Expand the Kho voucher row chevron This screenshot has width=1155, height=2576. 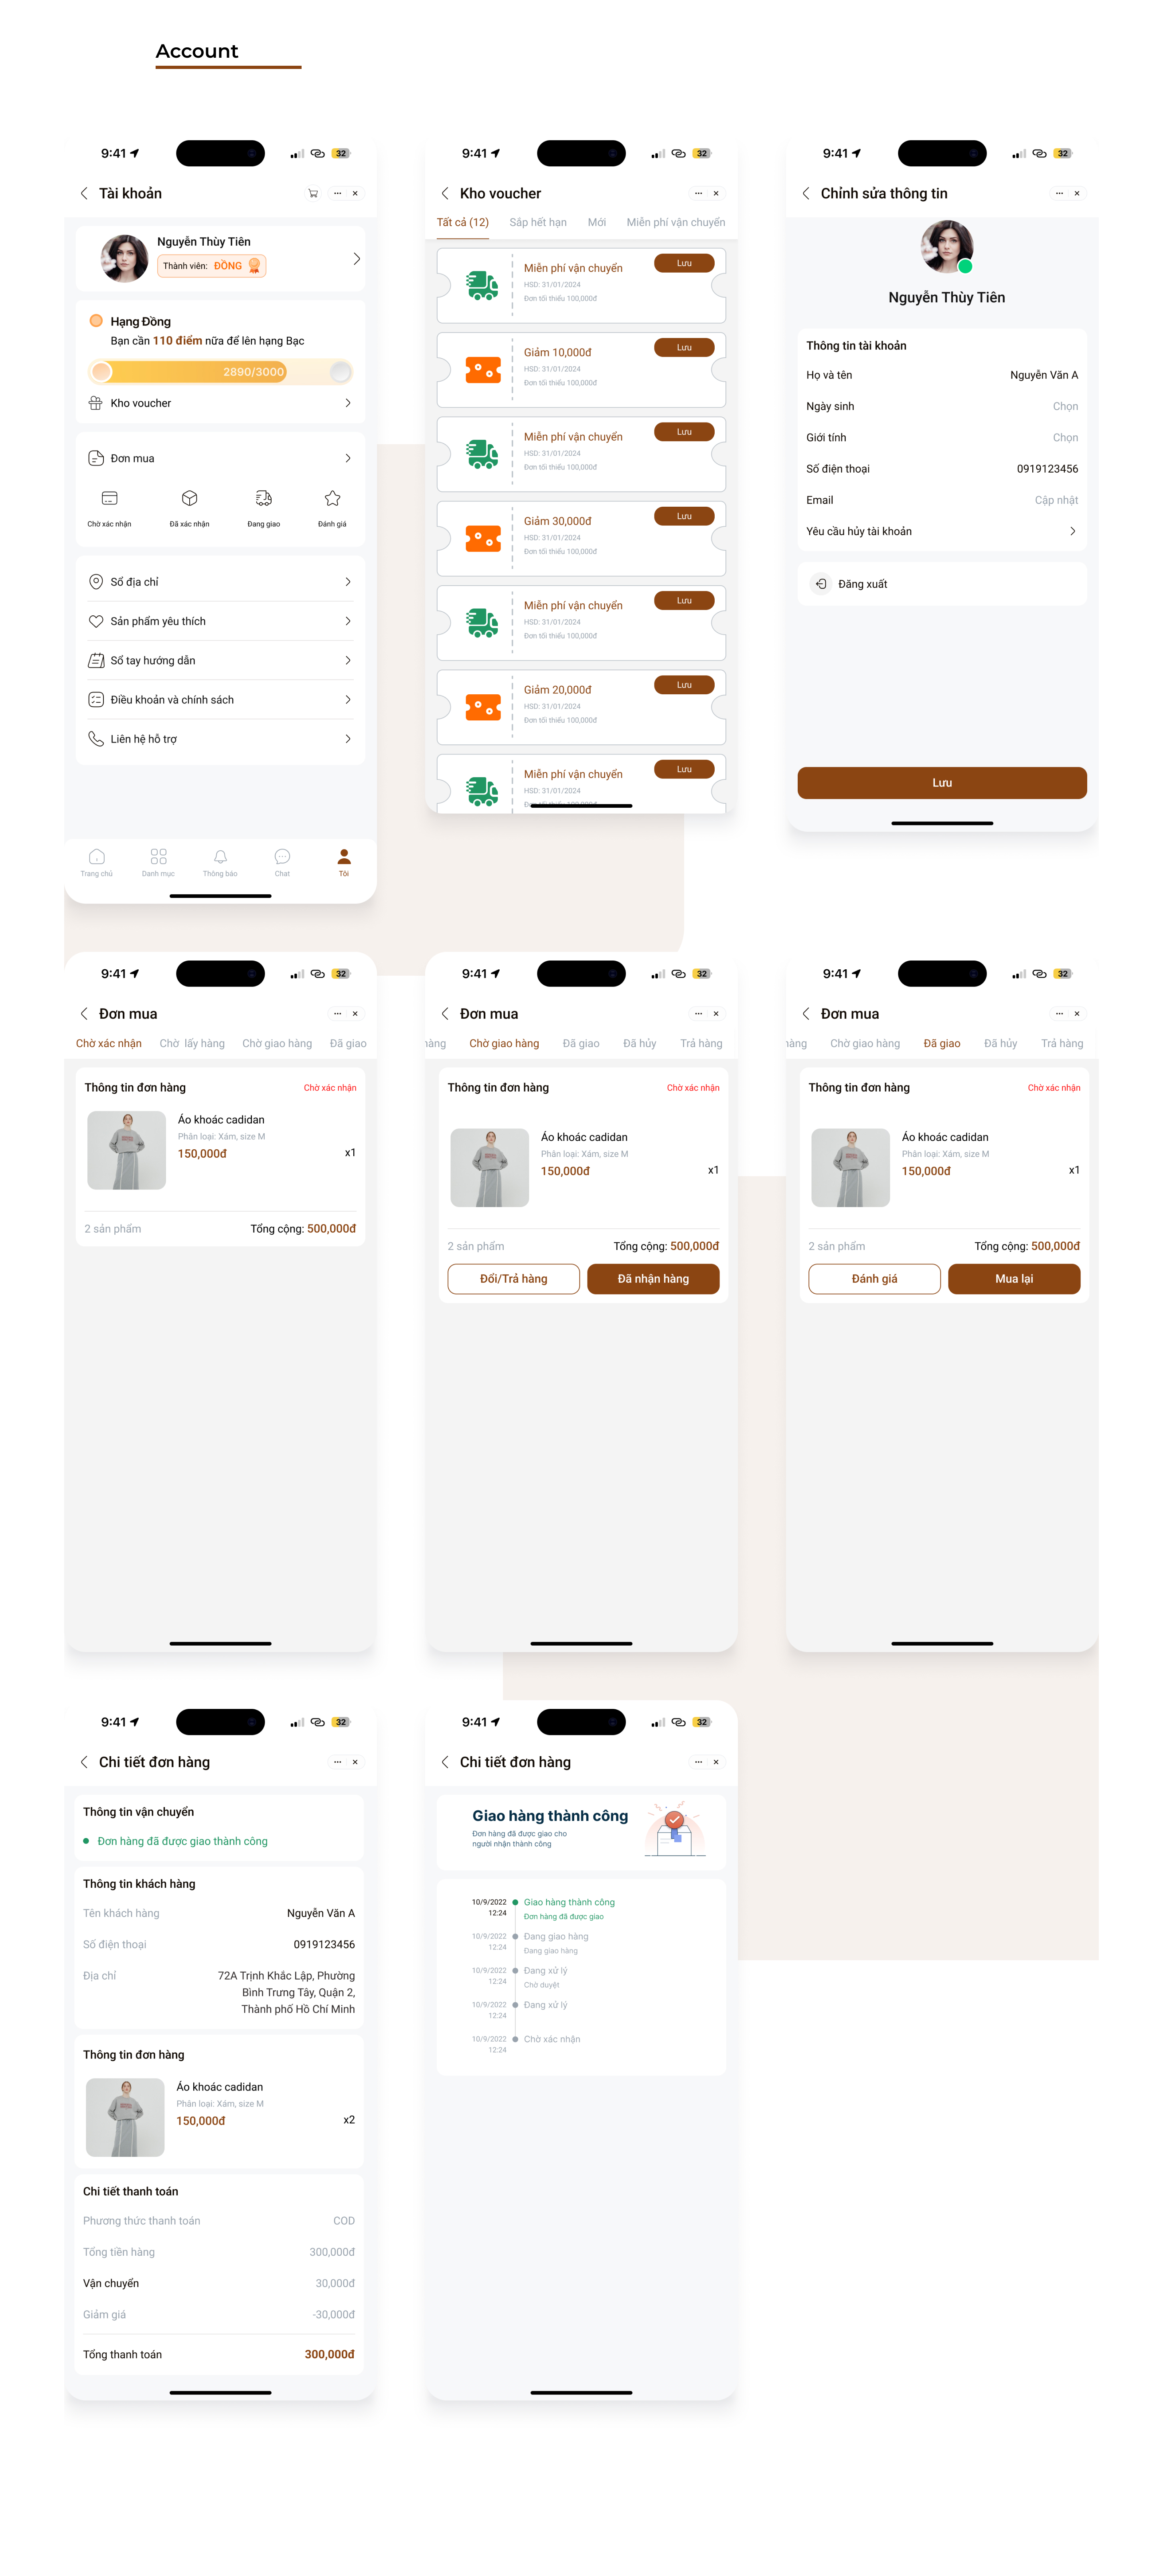pos(348,403)
